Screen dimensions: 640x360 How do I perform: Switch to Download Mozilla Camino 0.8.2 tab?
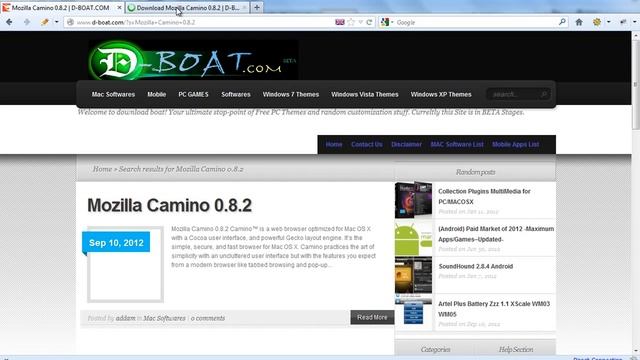coord(187,7)
